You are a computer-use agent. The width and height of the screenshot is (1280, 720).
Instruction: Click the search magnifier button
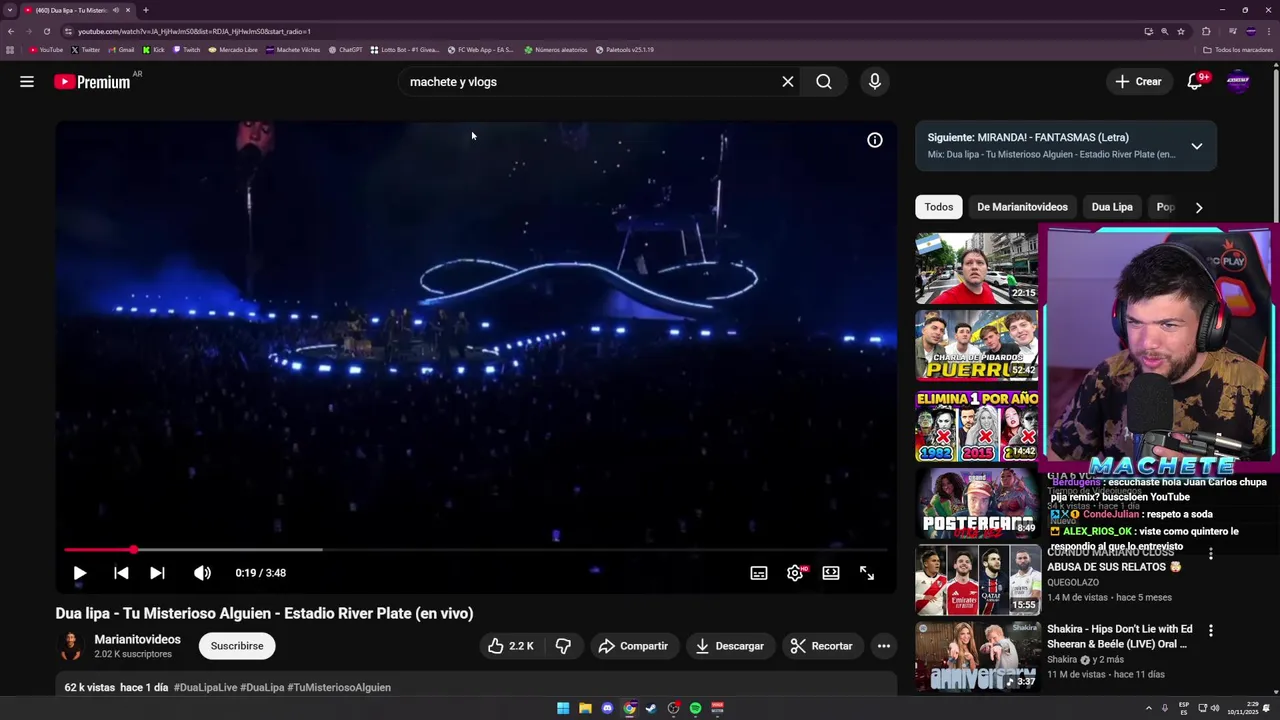[x=824, y=82]
